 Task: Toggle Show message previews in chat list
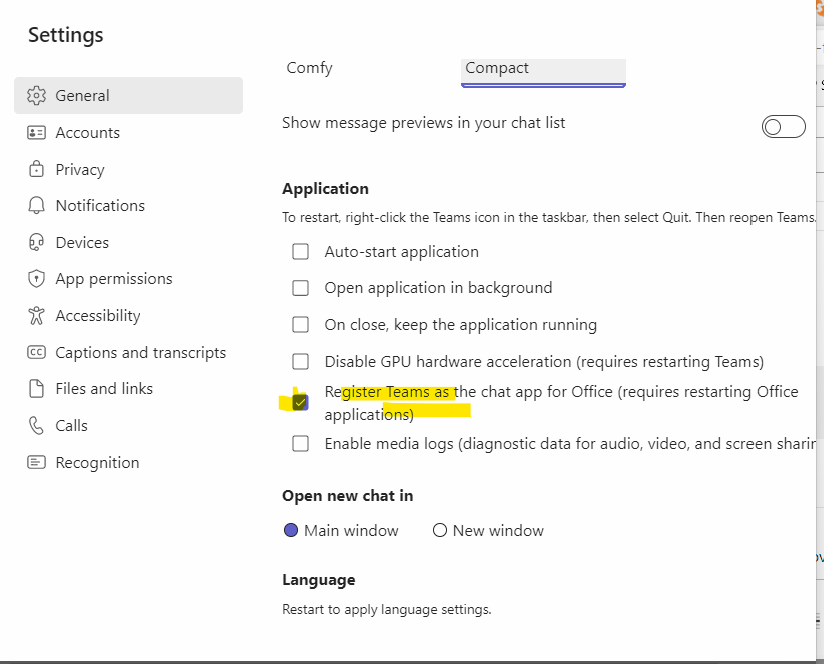783,126
